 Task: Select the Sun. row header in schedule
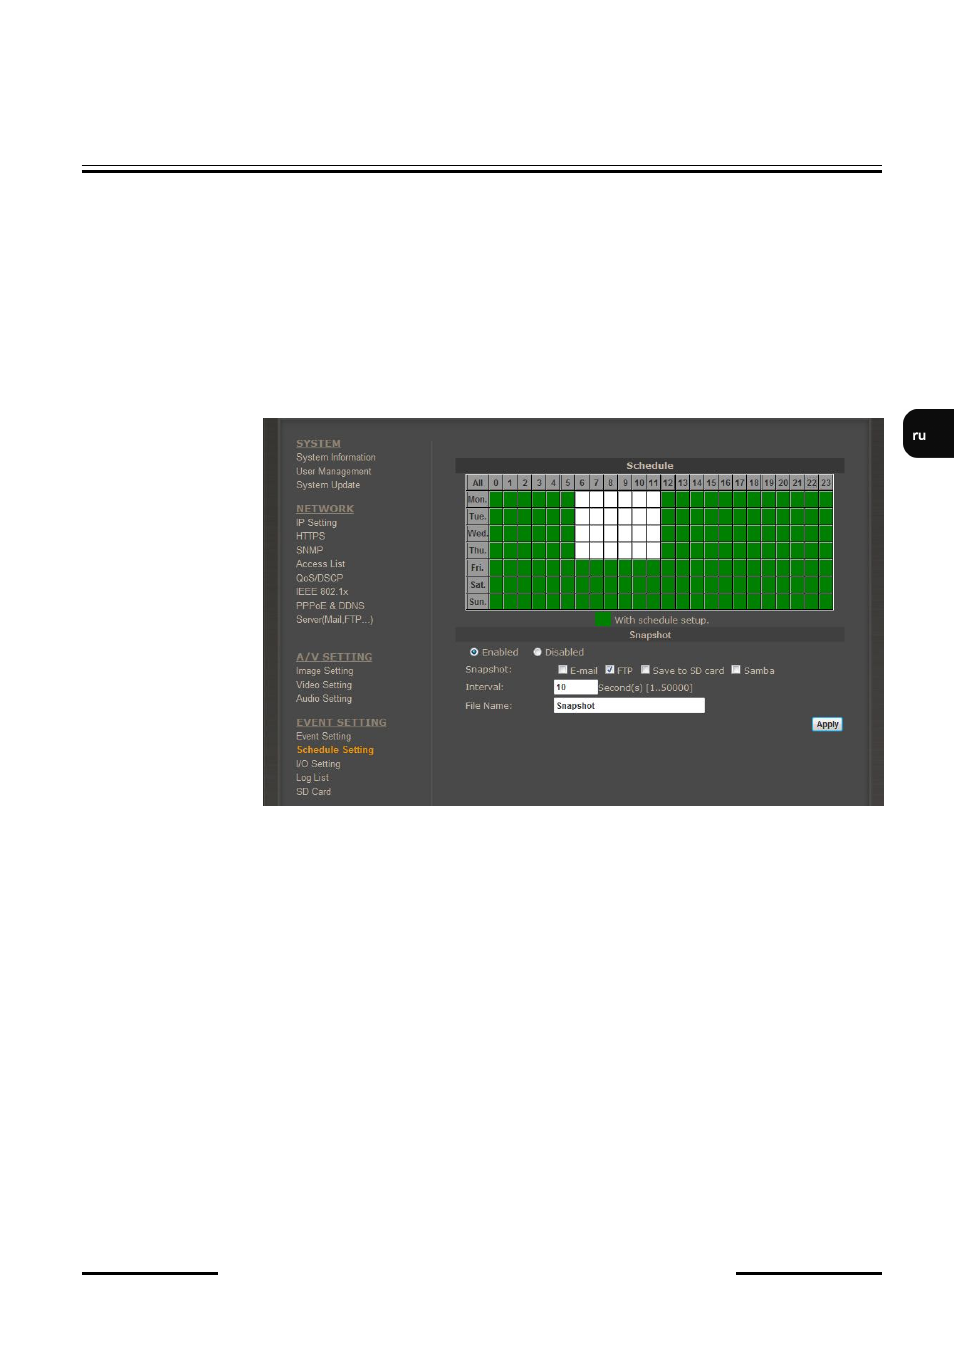coord(477,601)
